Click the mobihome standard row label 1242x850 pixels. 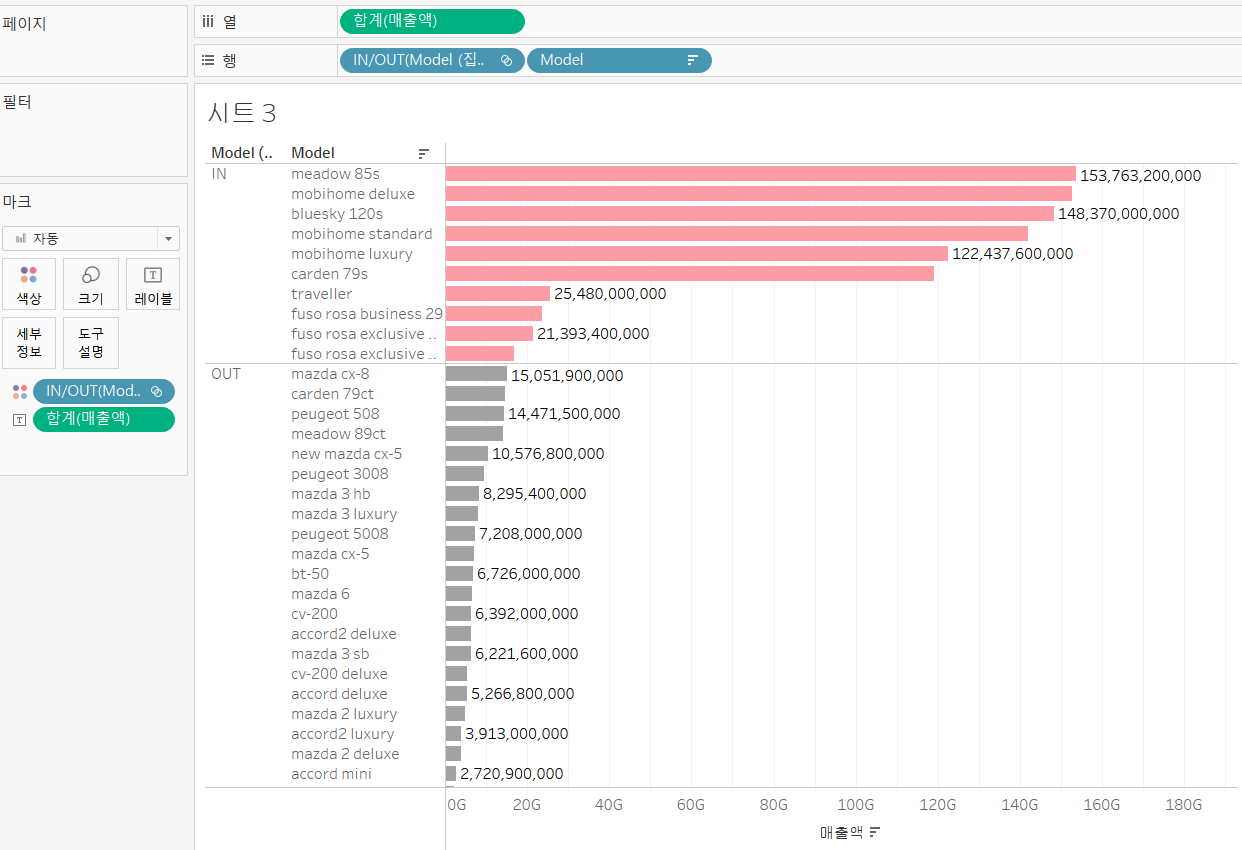click(362, 234)
